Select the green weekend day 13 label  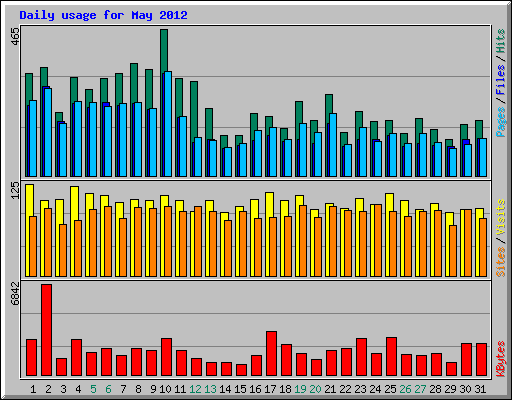pyautogui.click(x=210, y=389)
